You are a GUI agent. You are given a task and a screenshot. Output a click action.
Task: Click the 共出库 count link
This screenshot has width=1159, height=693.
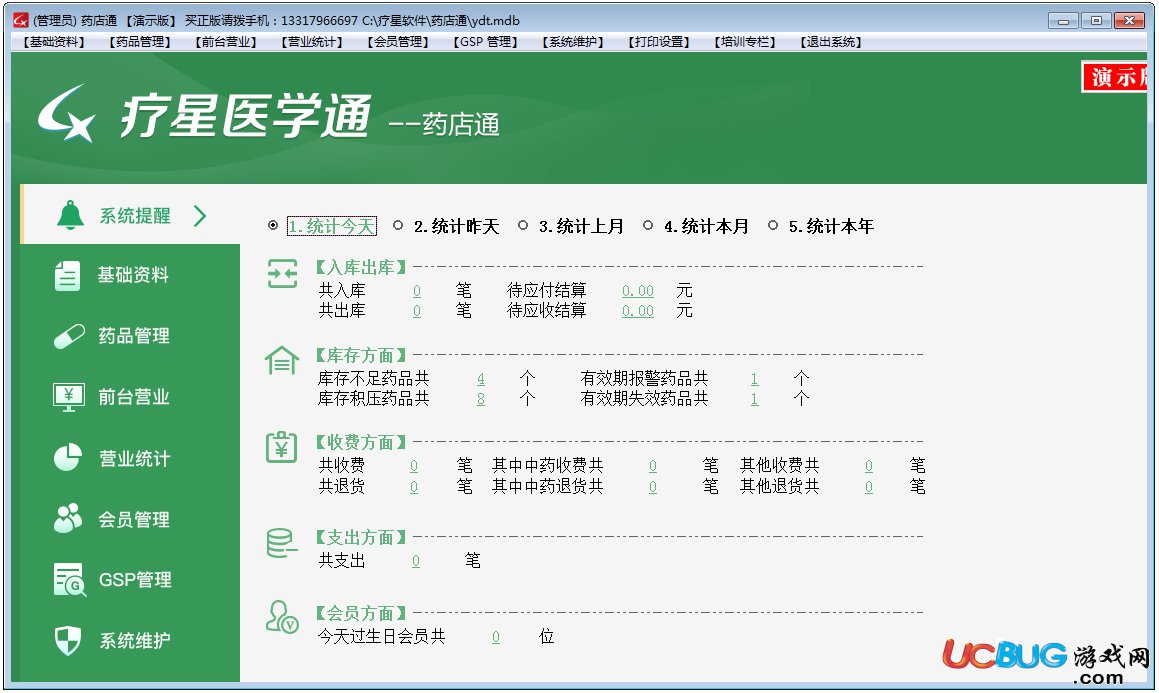coord(417,311)
